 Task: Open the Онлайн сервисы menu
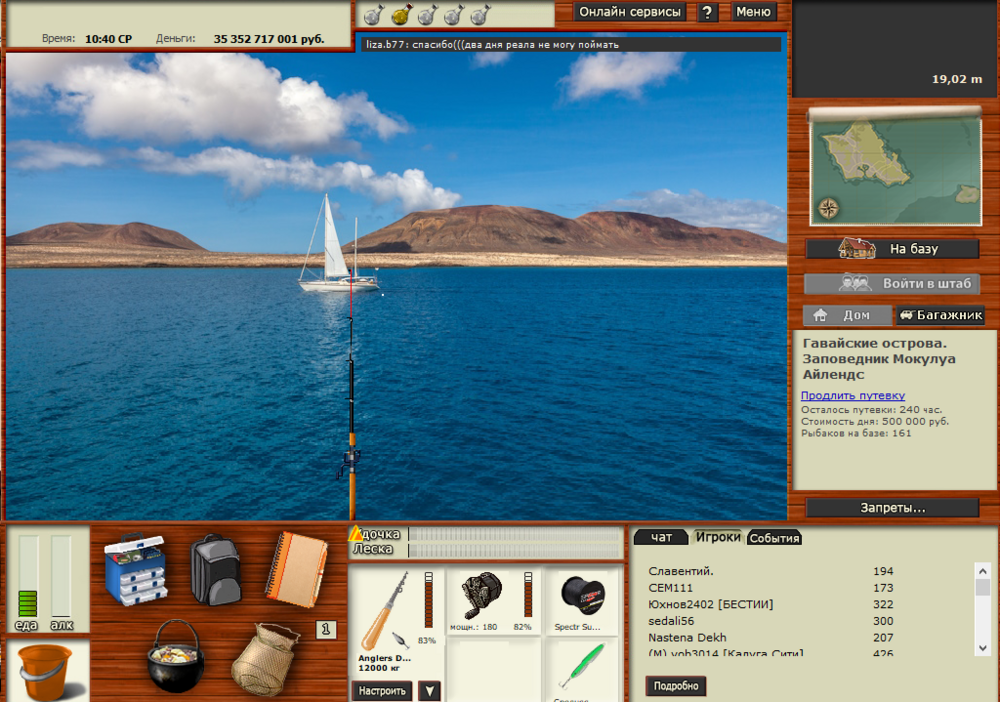pyautogui.click(x=630, y=12)
